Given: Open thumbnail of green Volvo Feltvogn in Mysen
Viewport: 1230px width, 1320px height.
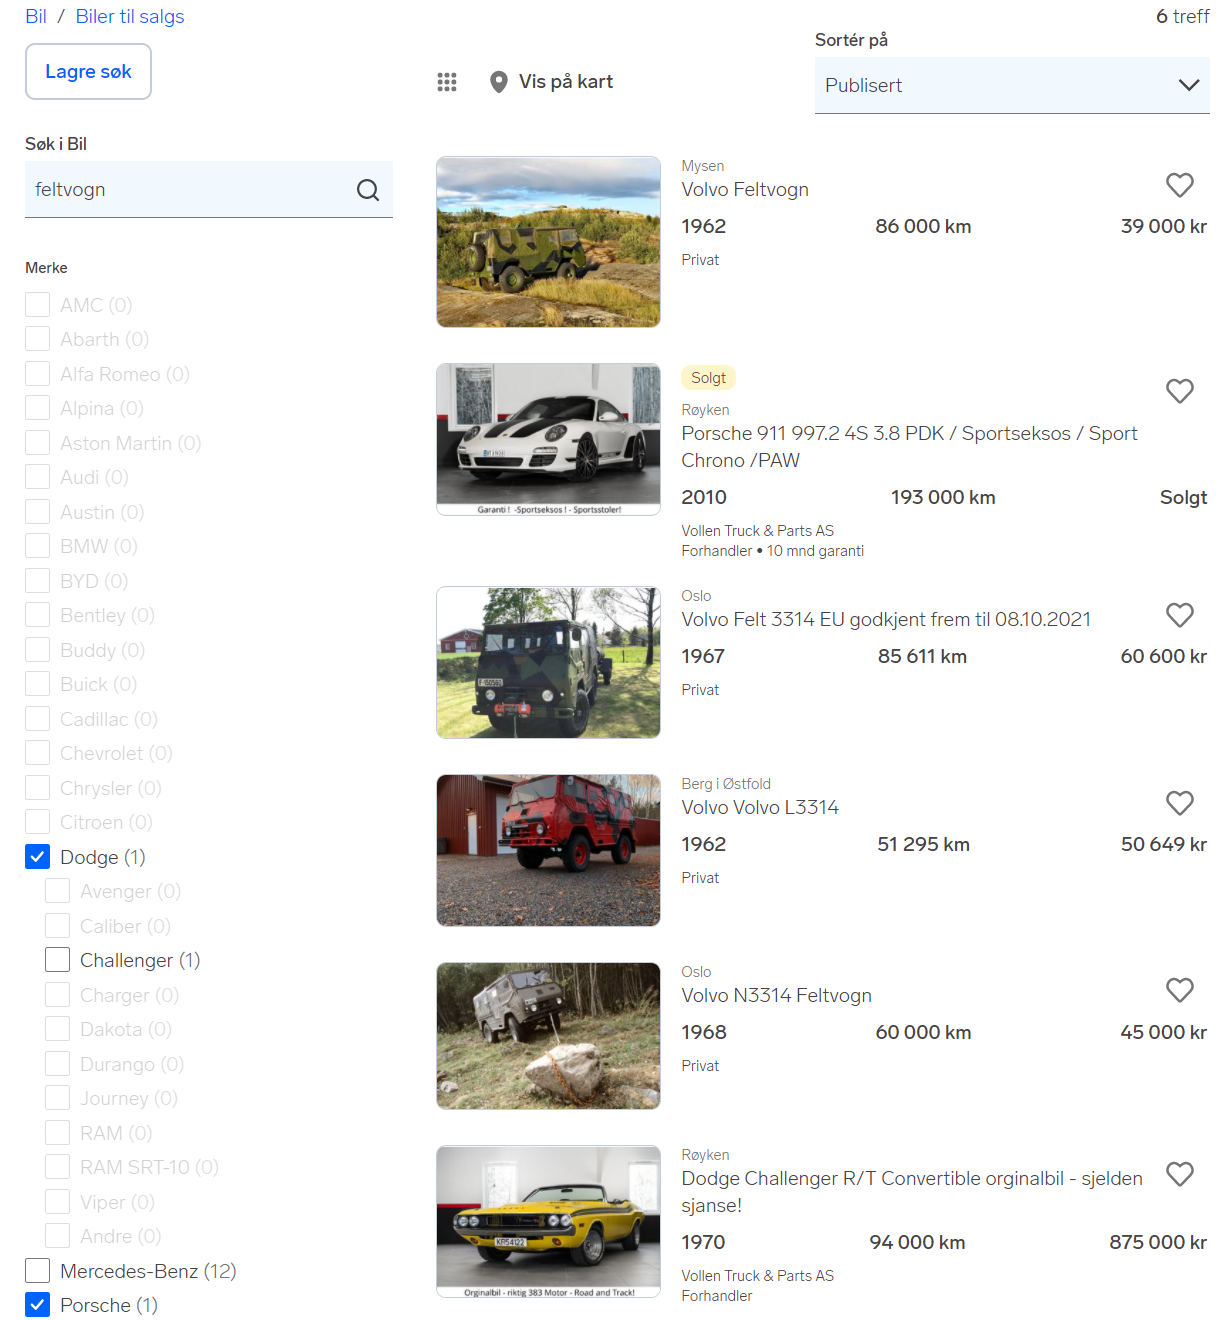Looking at the screenshot, I should [x=548, y=242].
